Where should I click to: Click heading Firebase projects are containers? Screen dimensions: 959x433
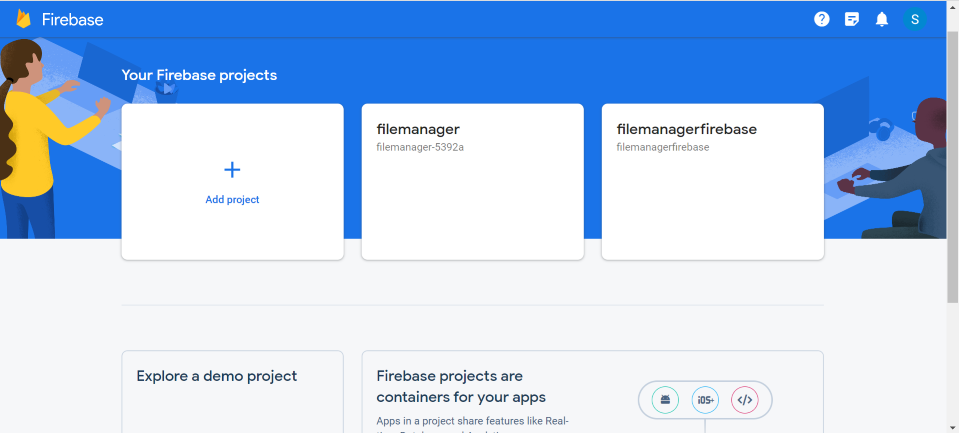(461, 387)
